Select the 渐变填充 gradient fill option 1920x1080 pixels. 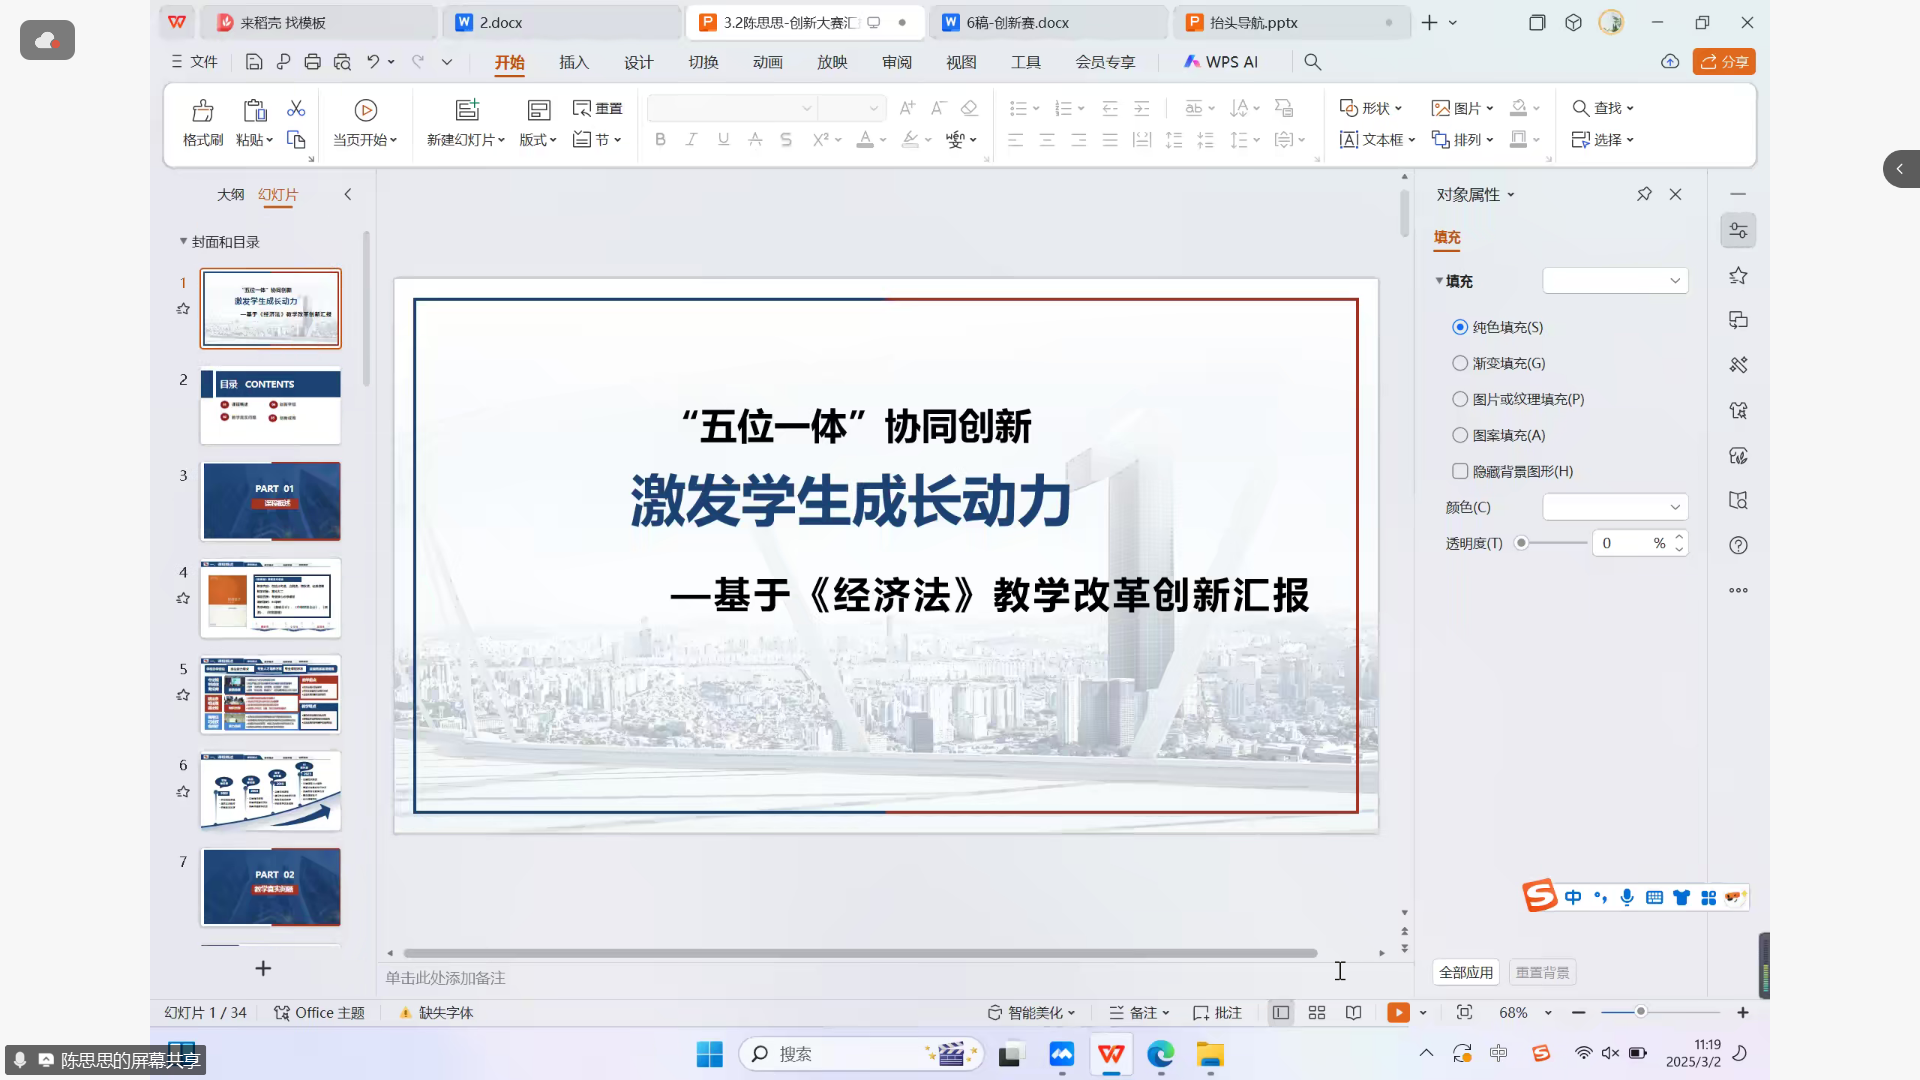(1460, 362)
